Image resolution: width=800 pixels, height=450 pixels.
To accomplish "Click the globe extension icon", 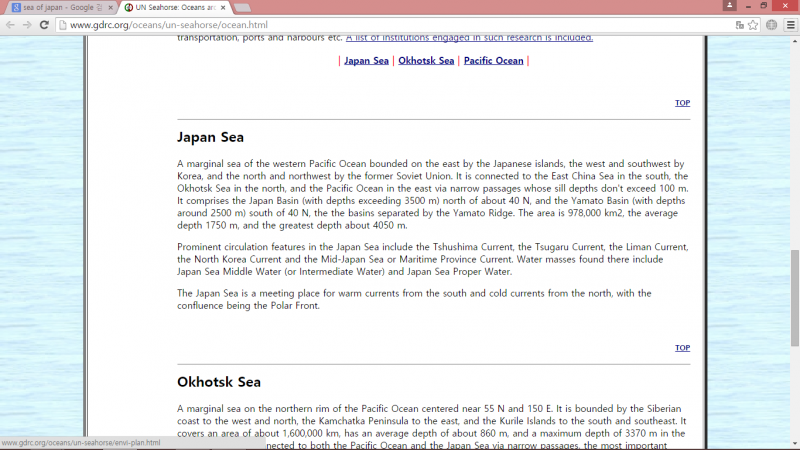I will pyautogui.click(x=771, y=24).
